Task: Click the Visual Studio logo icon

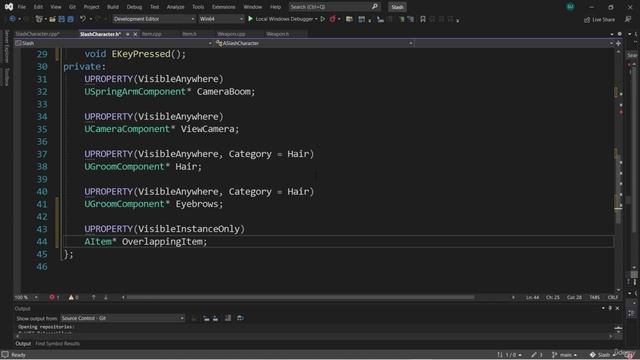Action: [9, 7]
